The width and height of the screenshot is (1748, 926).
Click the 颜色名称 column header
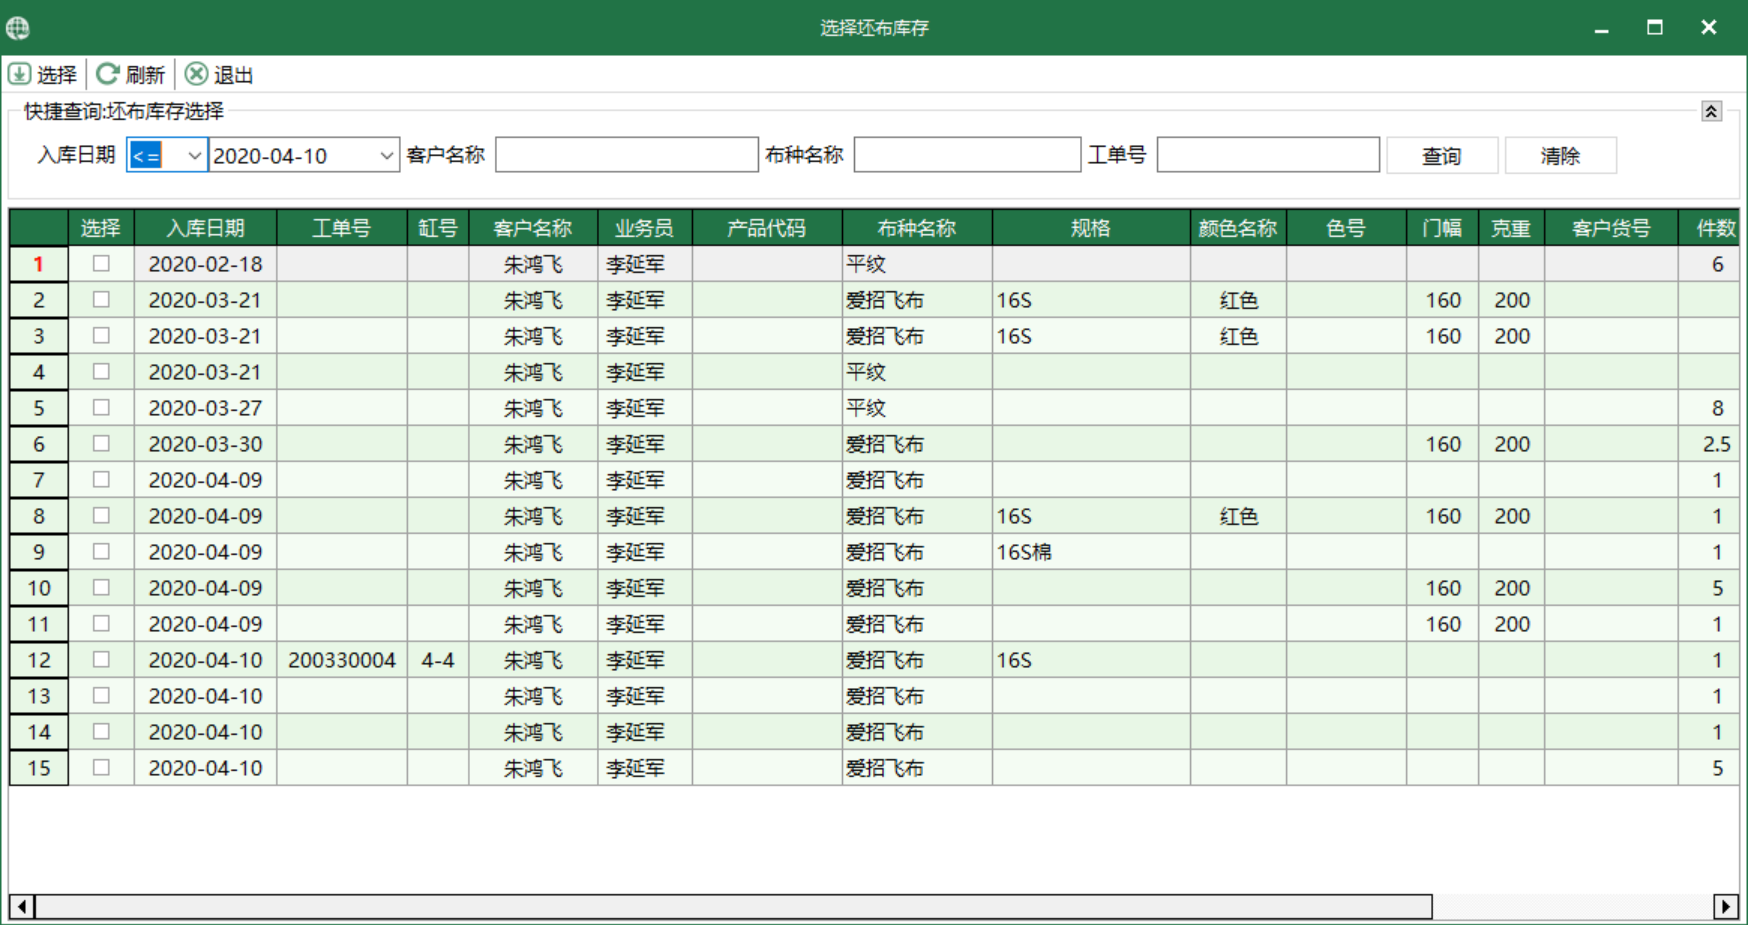(x=1238, y=228)
